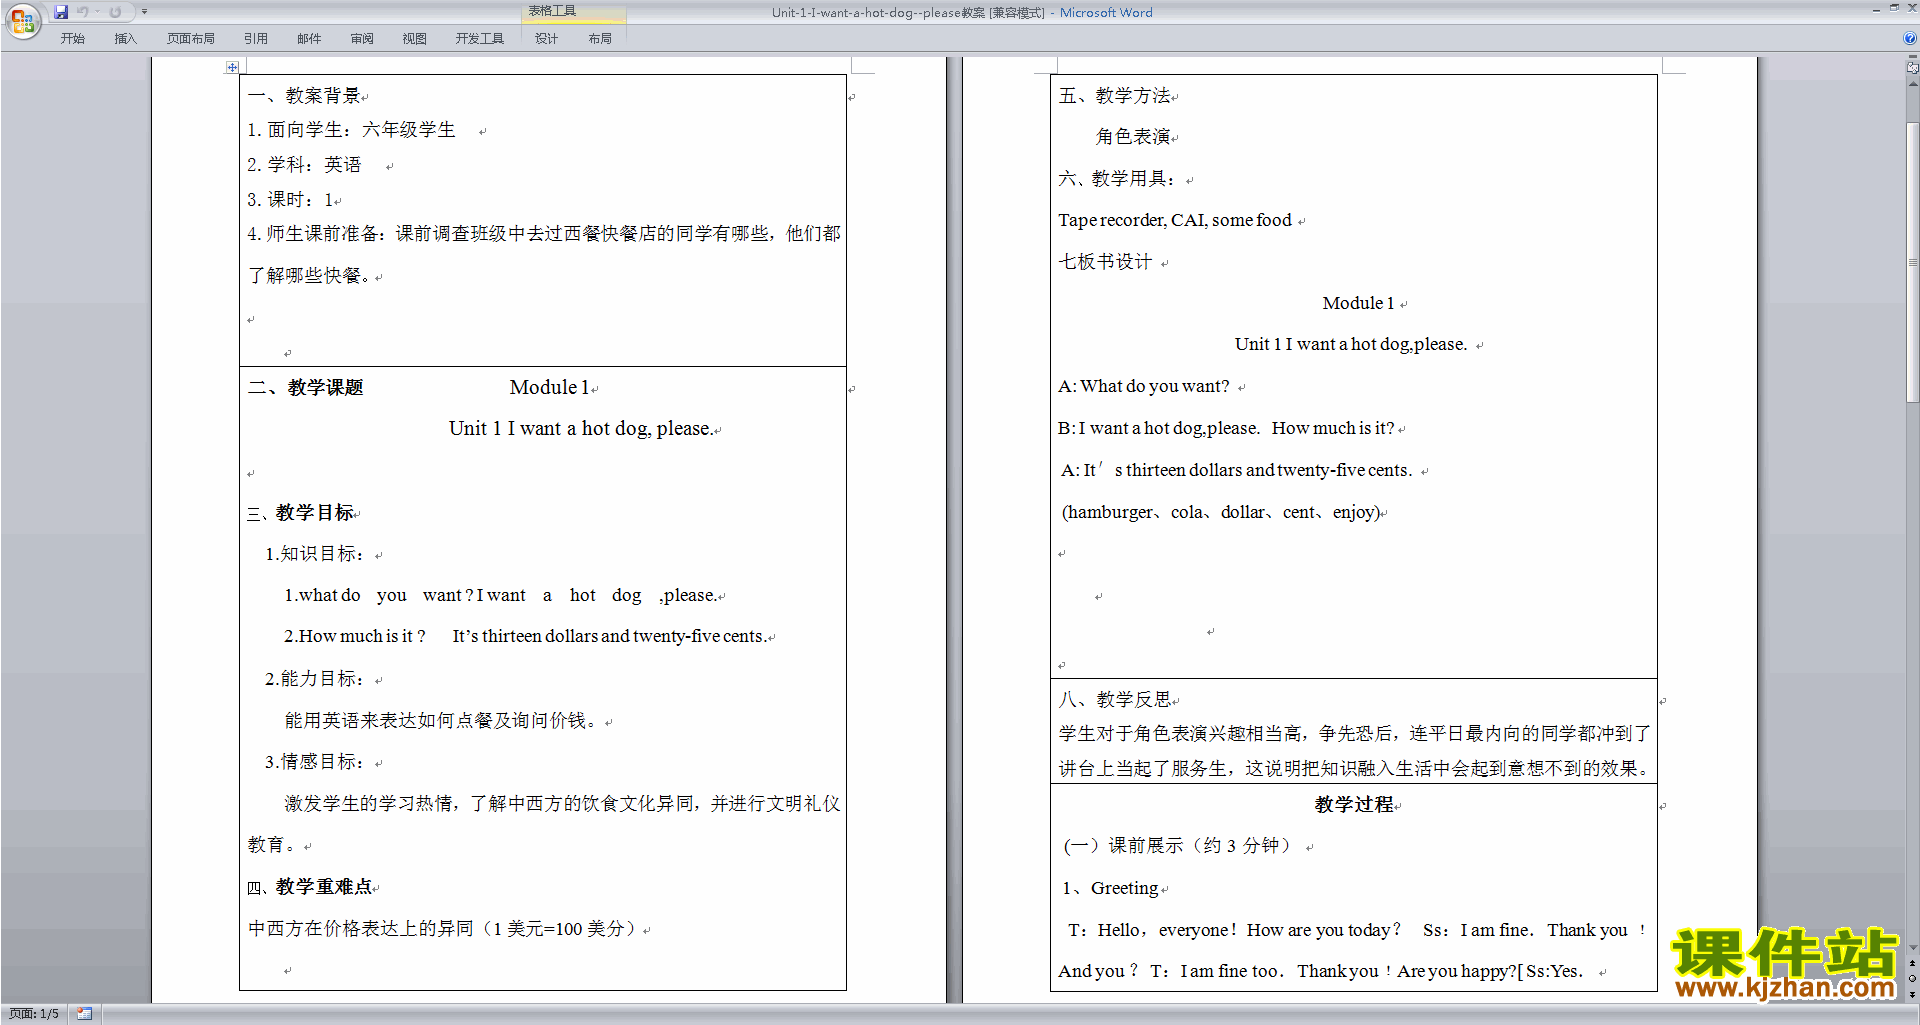
Task: Click the scrollbar up arrow
Action: tap(1912, 84)
